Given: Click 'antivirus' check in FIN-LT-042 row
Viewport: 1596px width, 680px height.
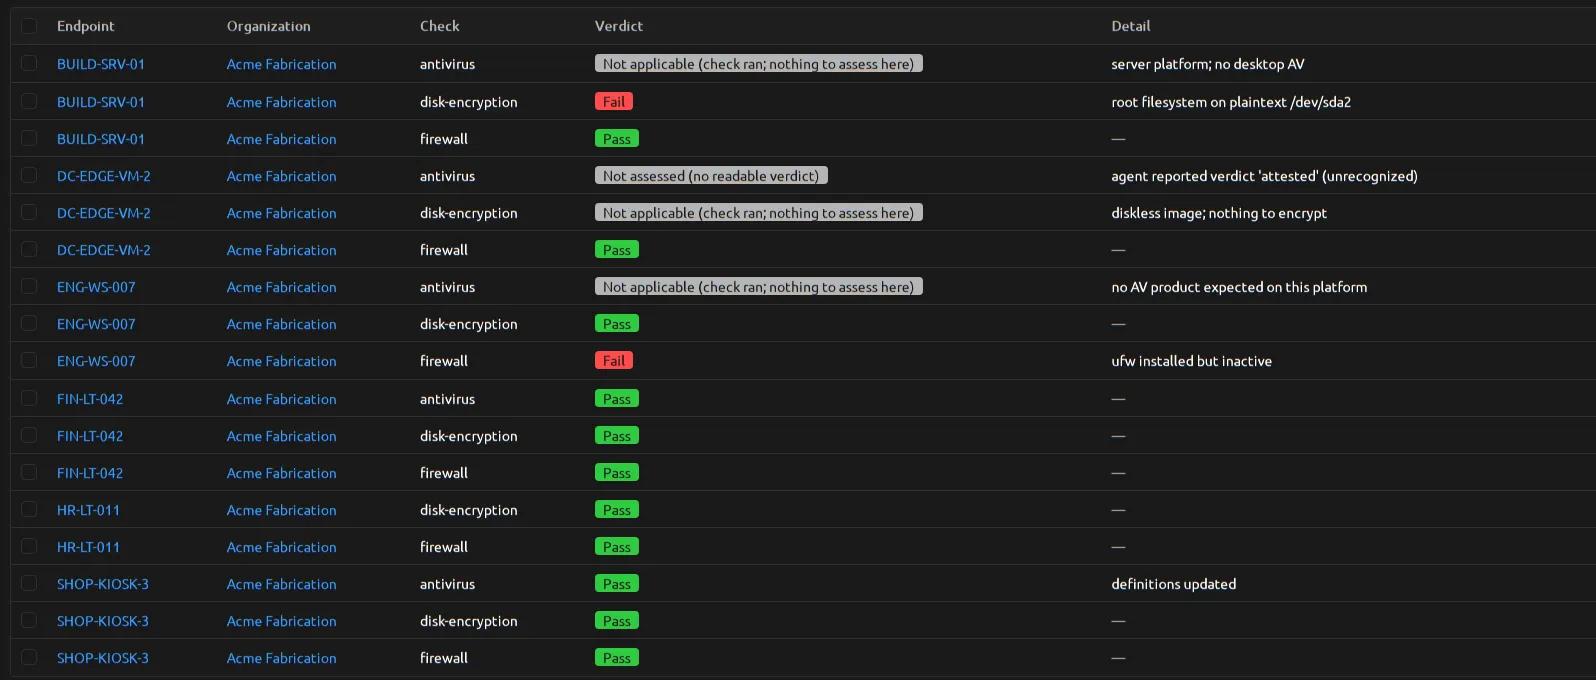Looking at the screenshot, I should (448, 399).
